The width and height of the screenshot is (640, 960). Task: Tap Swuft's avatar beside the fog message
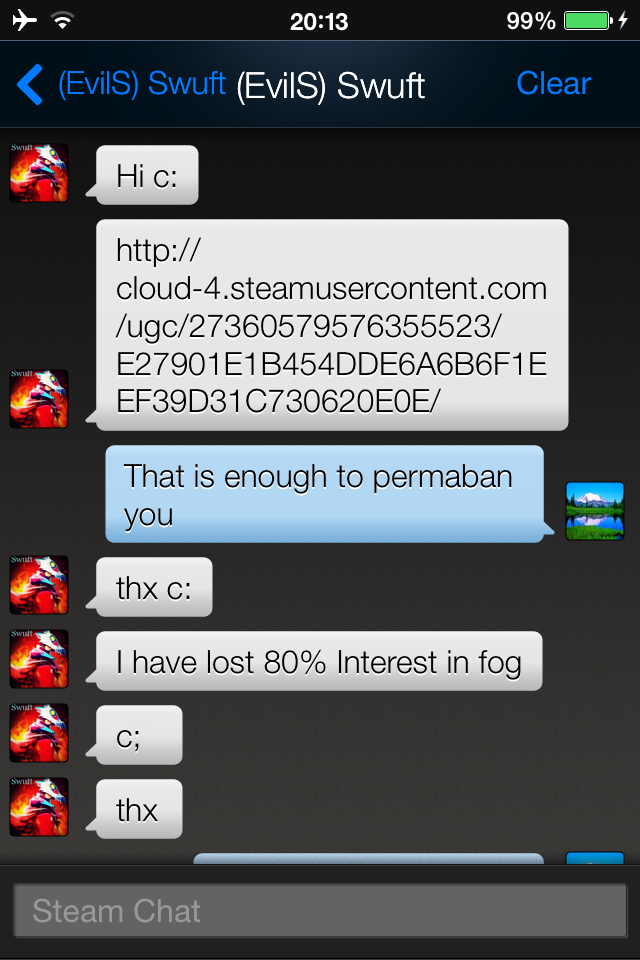(39, 659)
